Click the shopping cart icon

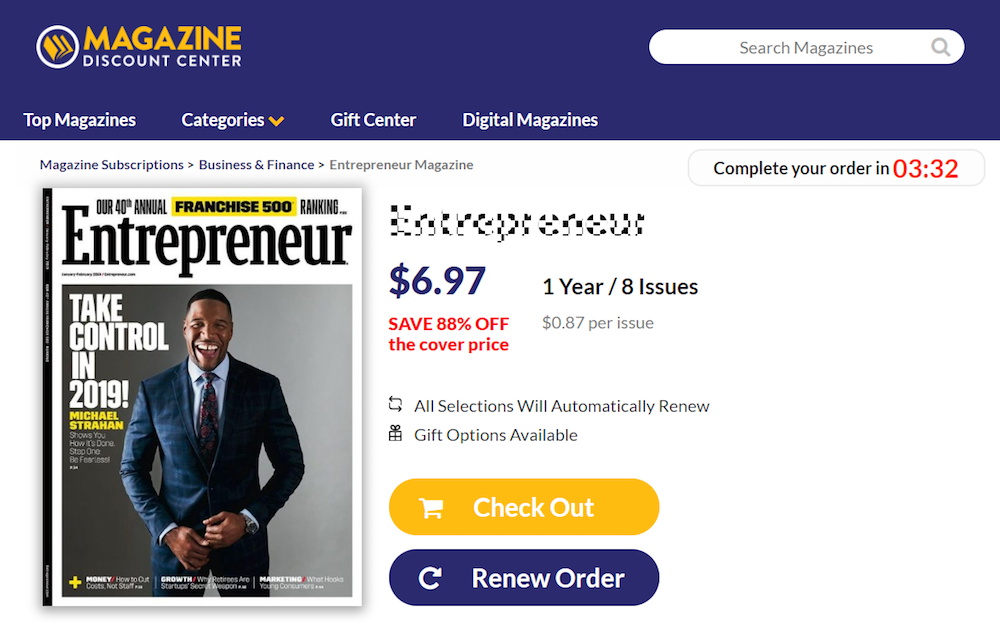[431, 508]
